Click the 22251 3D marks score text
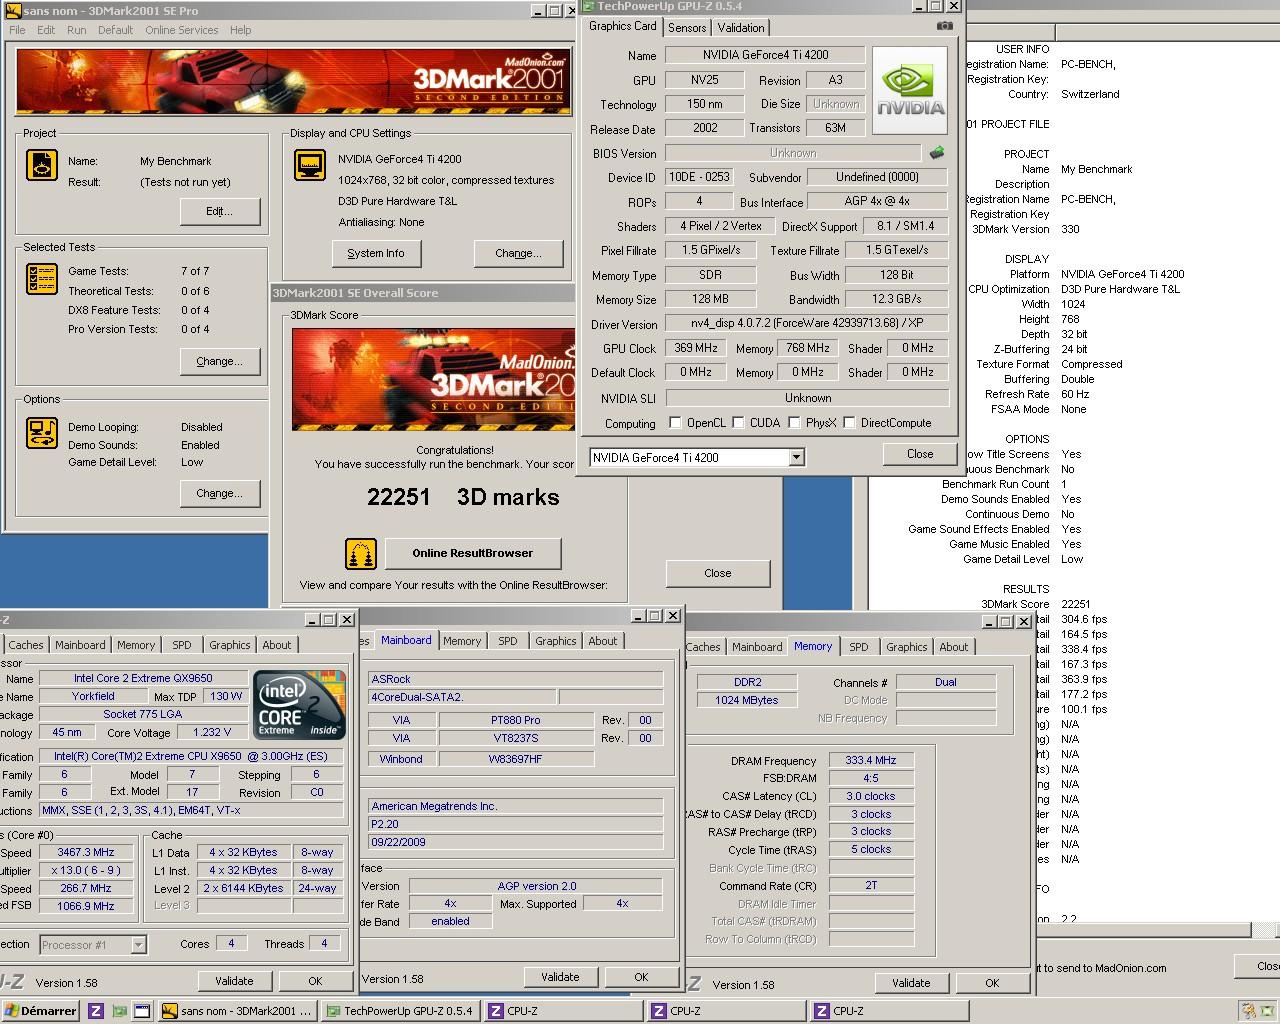This screenshot has height=1024, width=1280. click(463, 497)
